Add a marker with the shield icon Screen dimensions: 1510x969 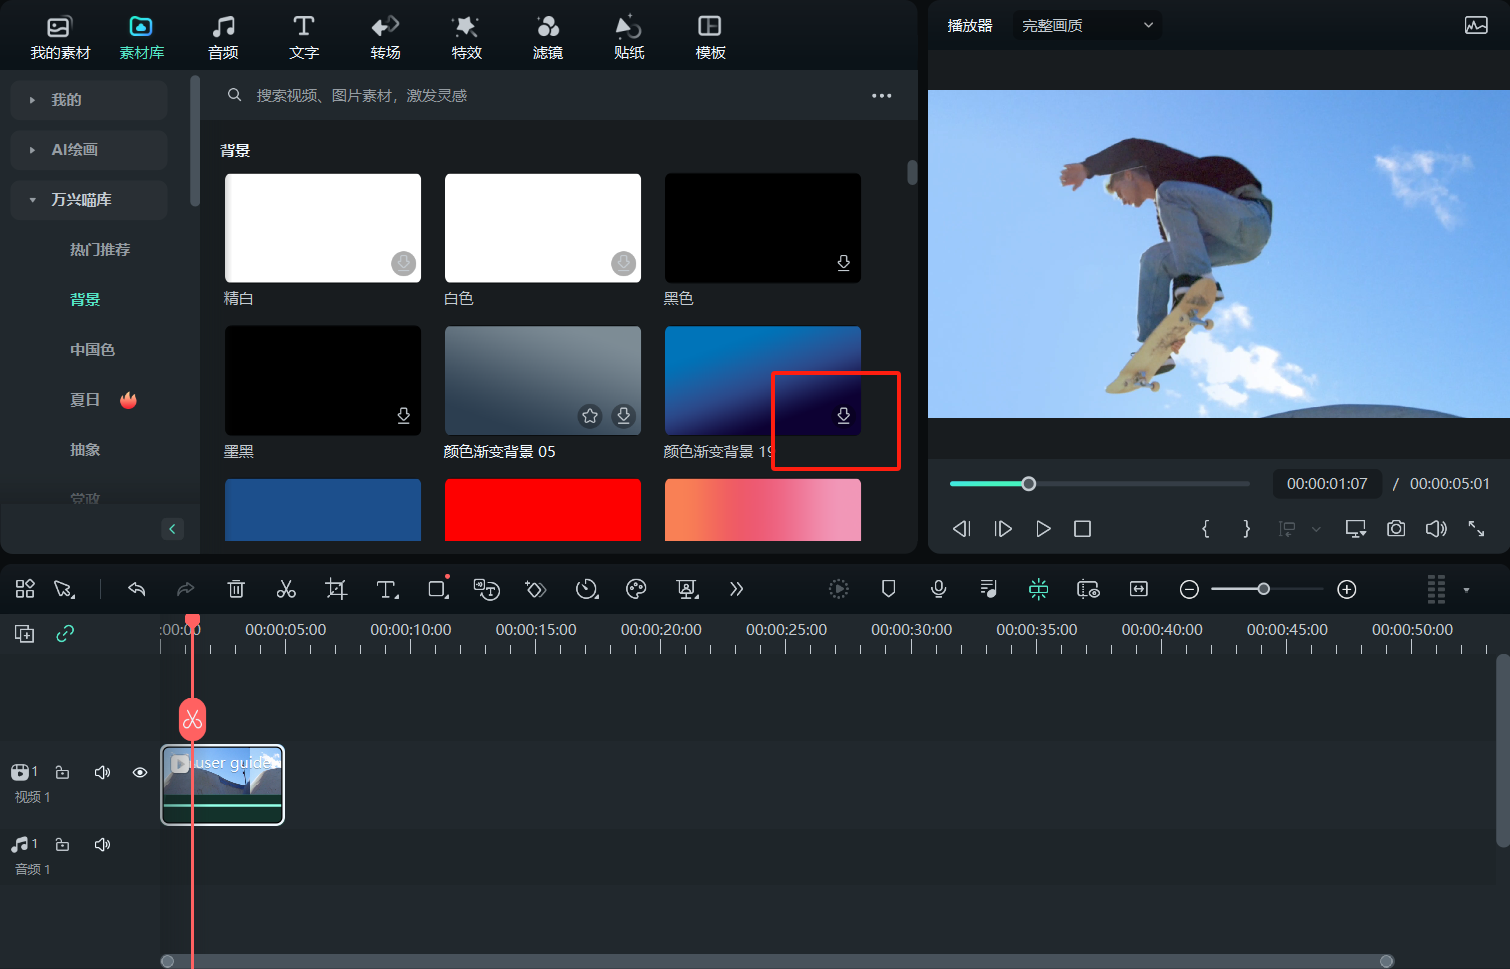tap(888, 590)
